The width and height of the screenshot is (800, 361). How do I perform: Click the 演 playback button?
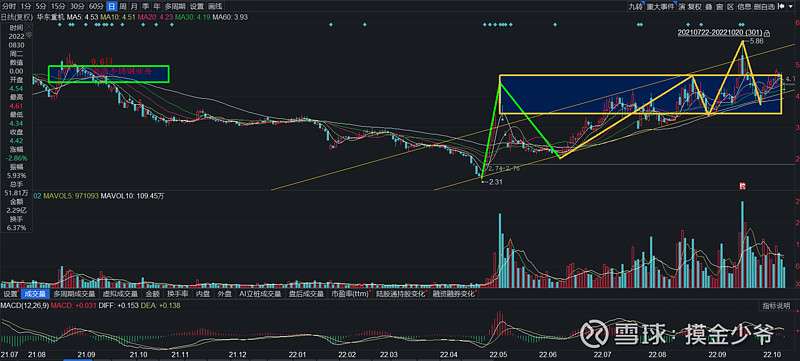(681, 7)
